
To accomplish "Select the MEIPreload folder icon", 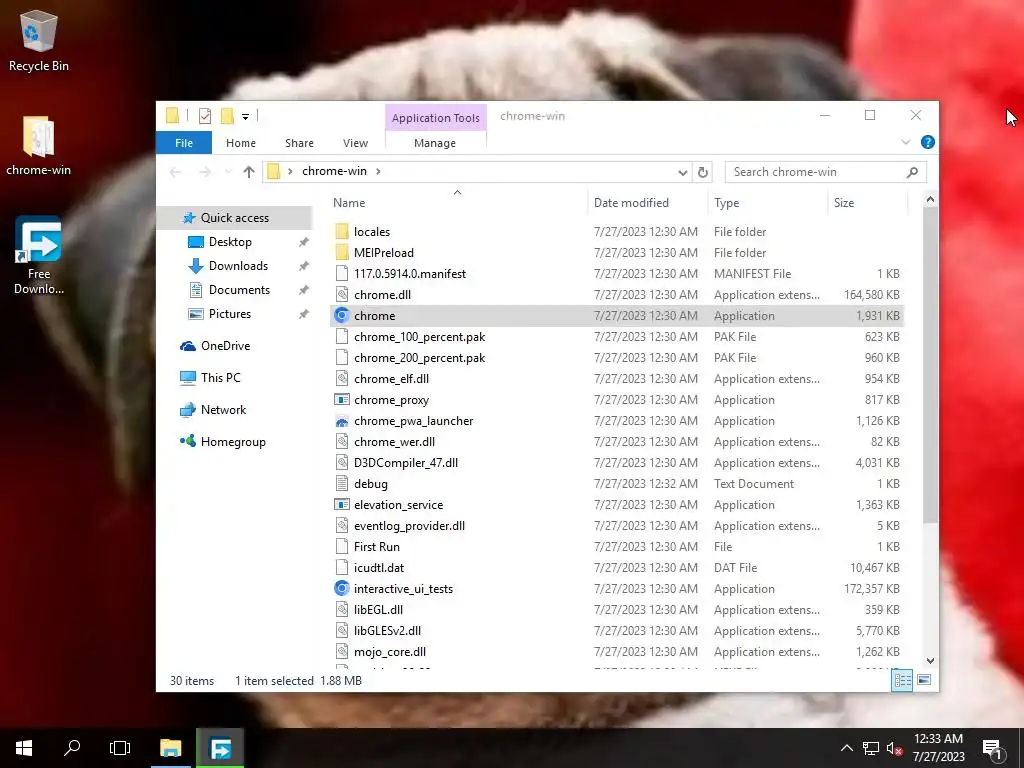I will 342,253.
